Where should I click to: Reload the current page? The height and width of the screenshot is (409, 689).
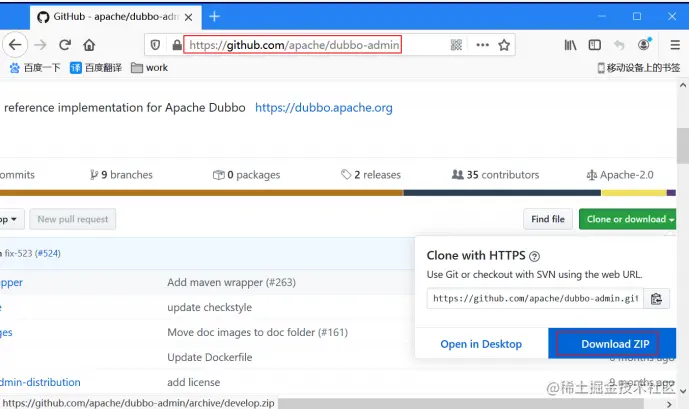(65, 45)
